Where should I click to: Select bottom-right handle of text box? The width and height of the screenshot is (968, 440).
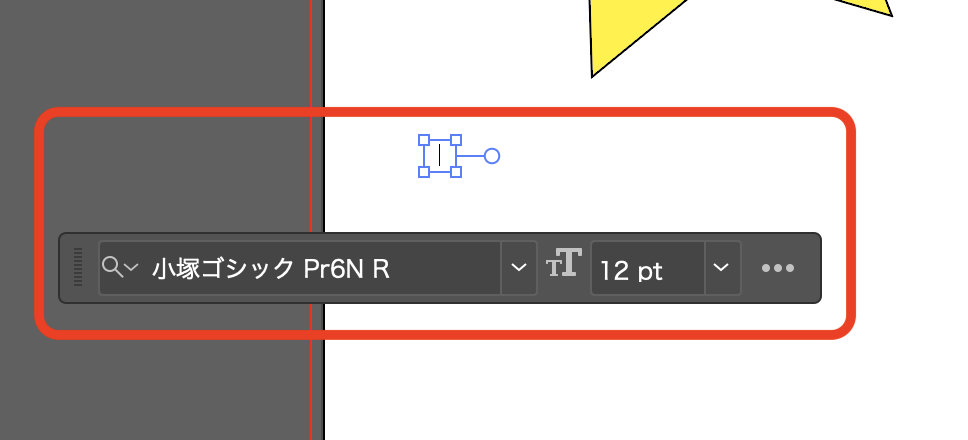click(456, 172)
